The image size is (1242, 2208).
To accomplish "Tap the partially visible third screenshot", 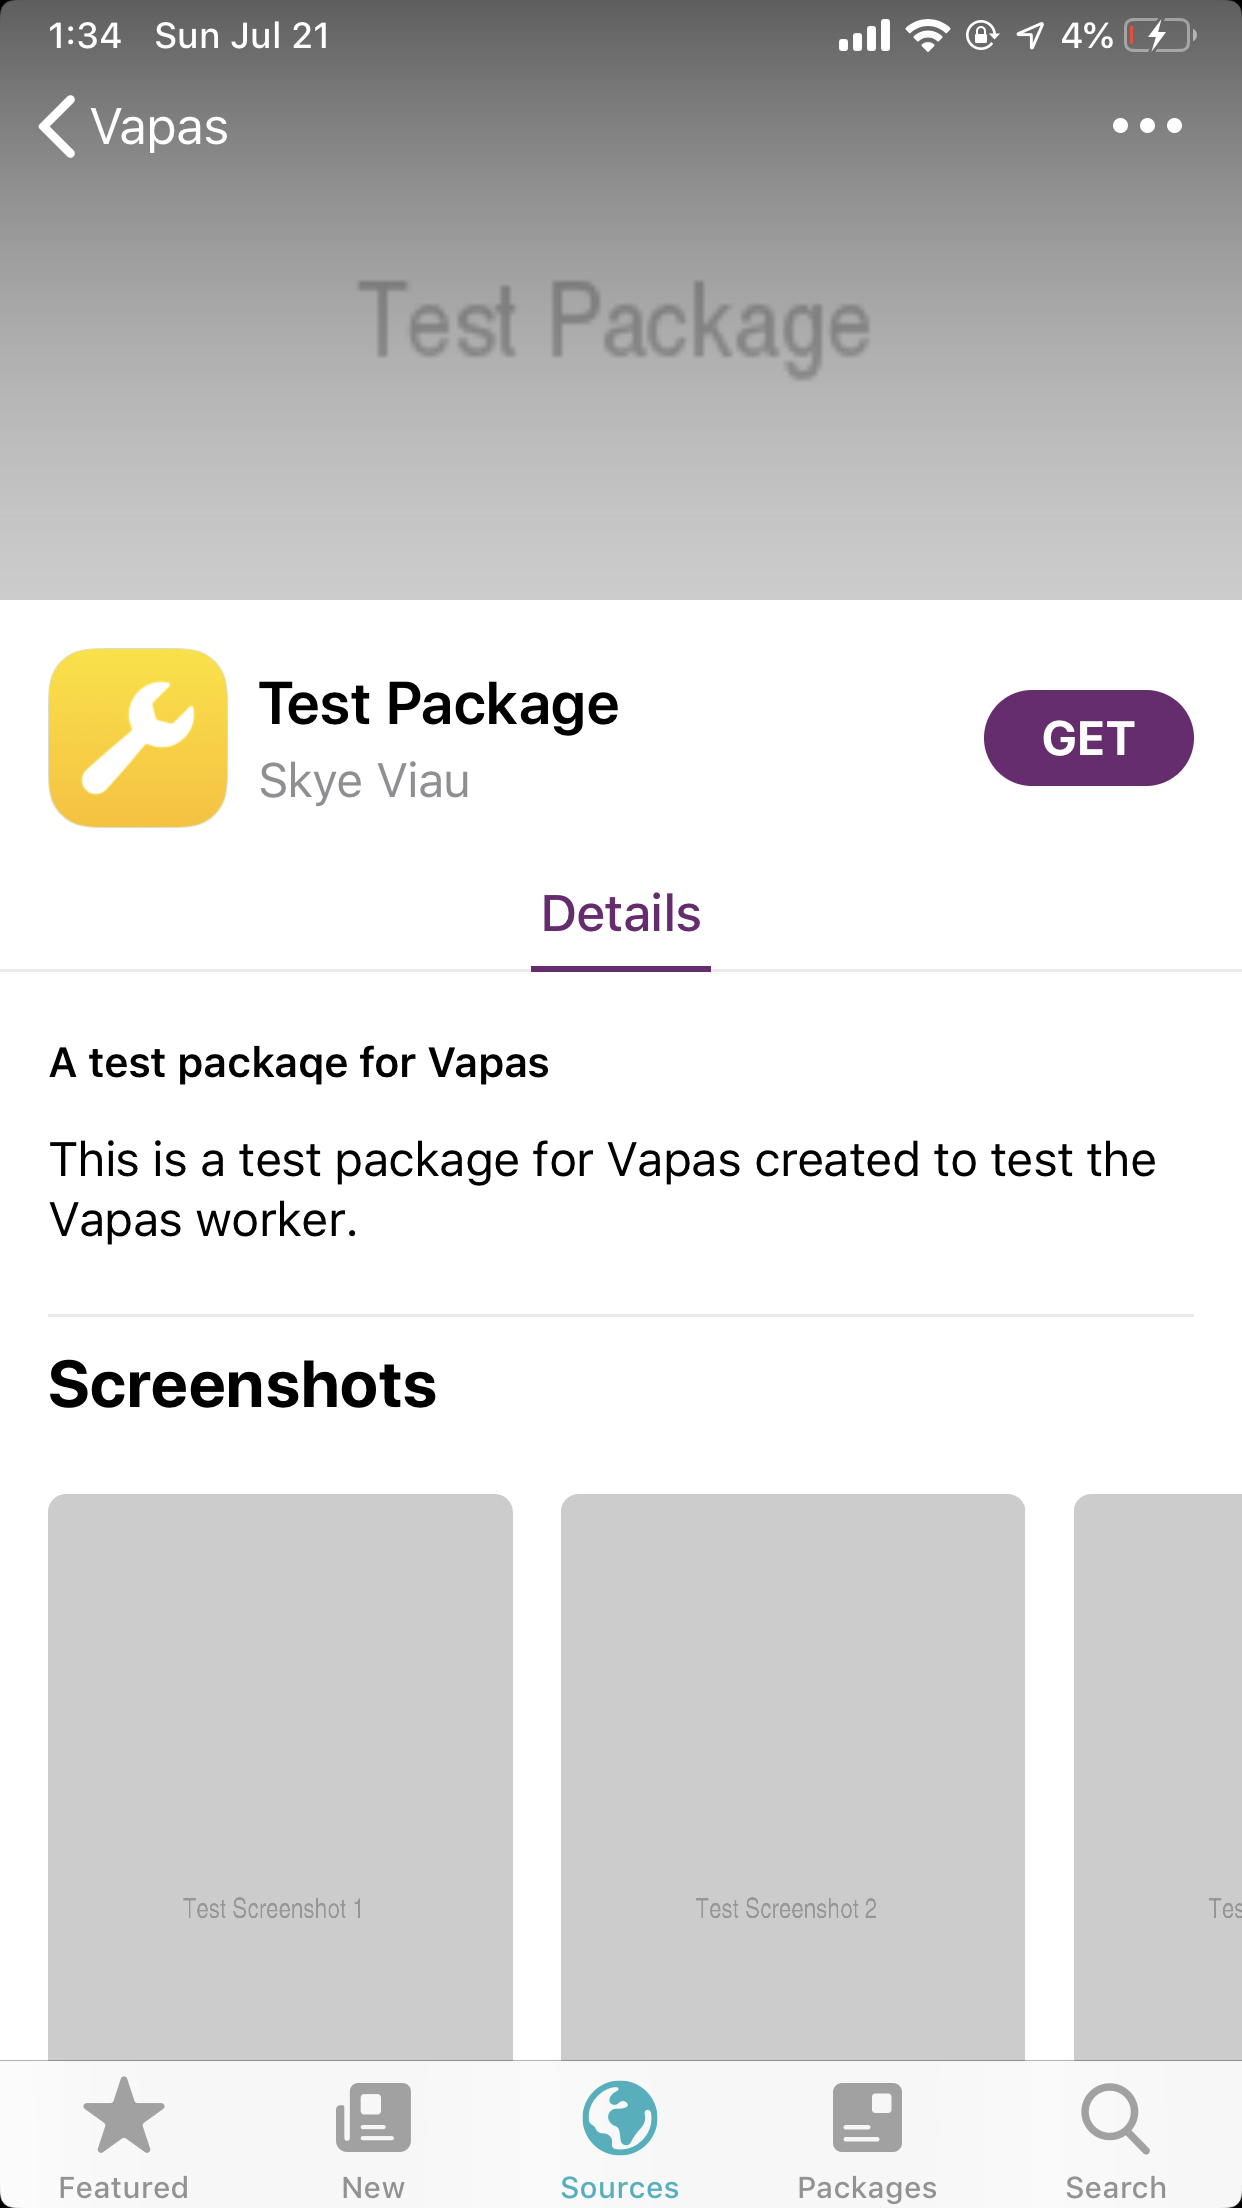I will point(1158,1776).
